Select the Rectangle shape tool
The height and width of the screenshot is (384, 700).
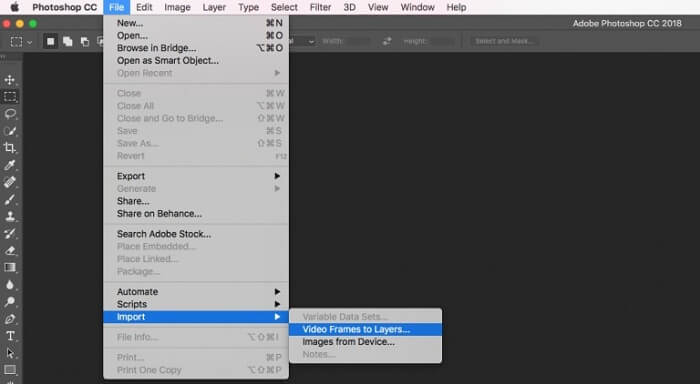[x=10, y=370]
